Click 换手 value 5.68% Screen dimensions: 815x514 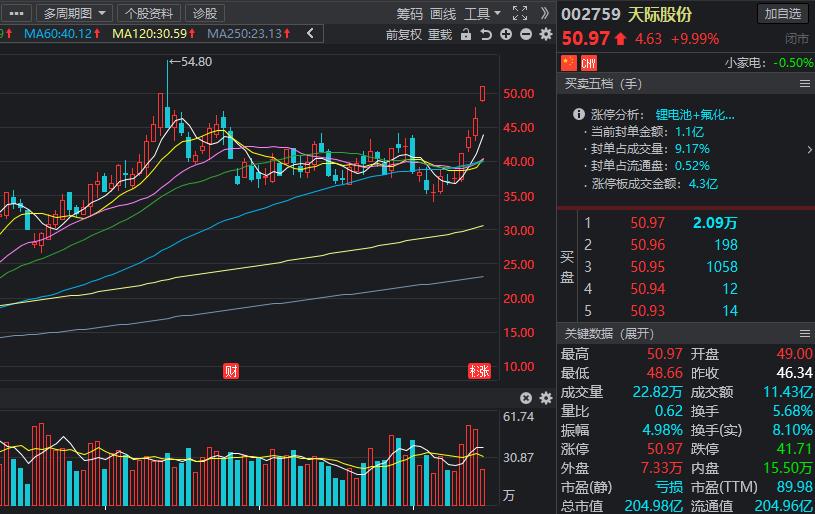click(792, 411)
